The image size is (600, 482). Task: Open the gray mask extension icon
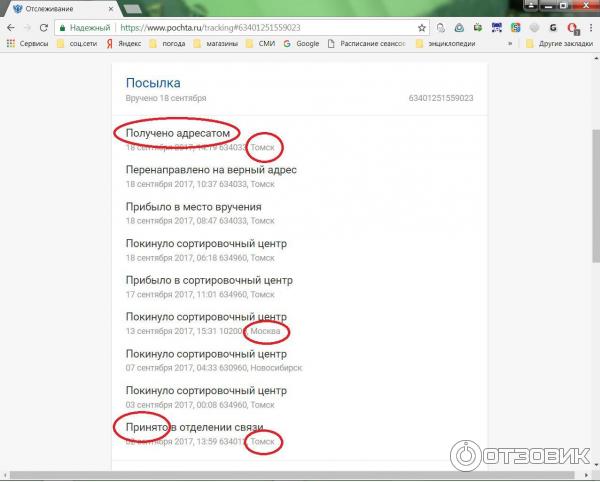point(440,28)
